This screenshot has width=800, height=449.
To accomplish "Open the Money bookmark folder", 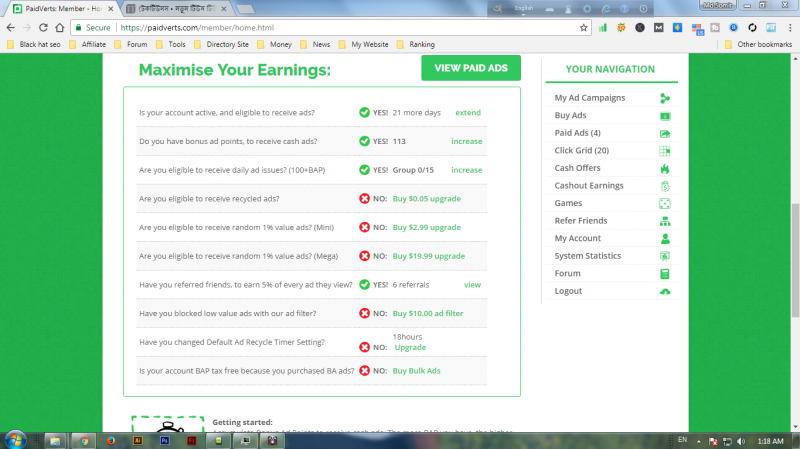I will tap(274, 44).
